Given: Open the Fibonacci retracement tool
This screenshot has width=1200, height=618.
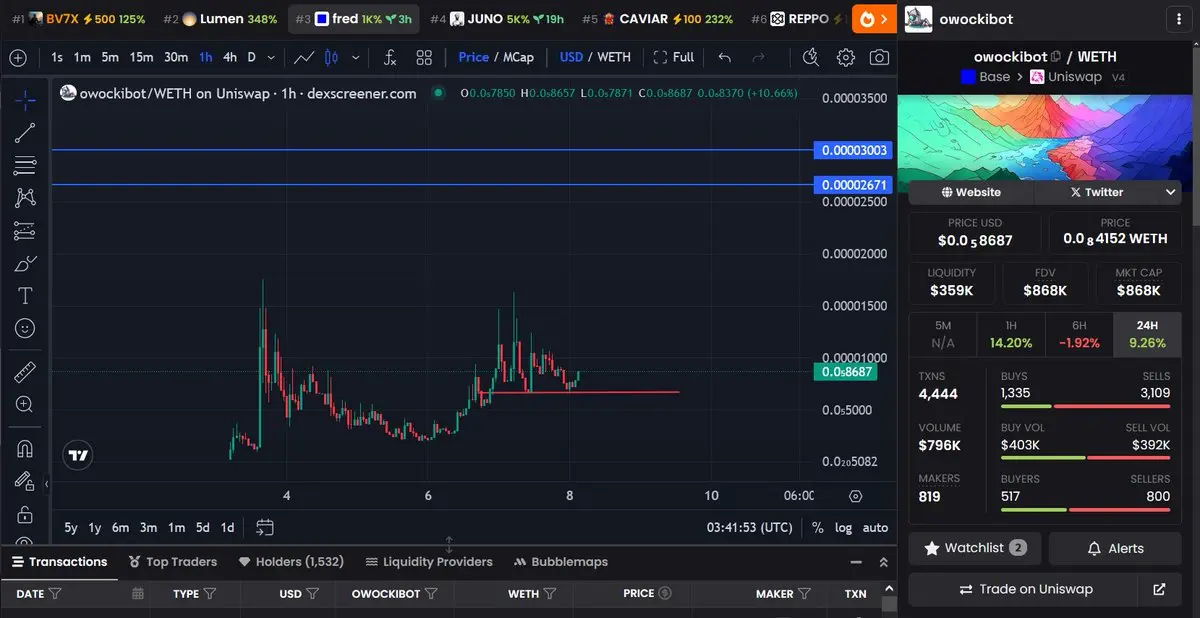Looking at the screenshot, I should click(25, 165).
